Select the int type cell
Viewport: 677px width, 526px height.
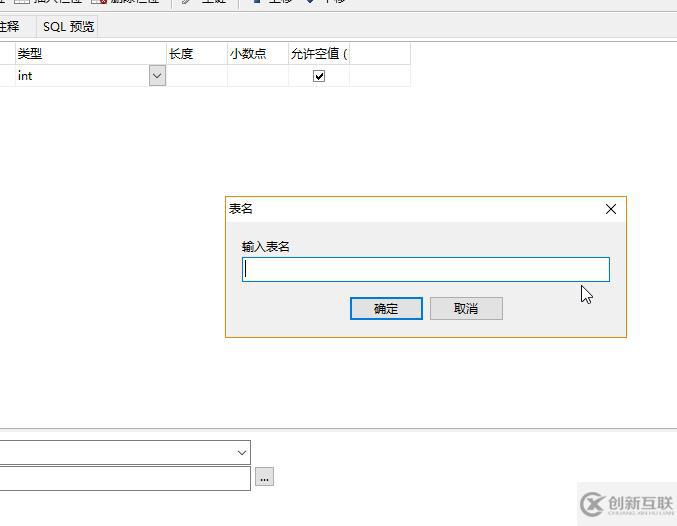[82, 76]
